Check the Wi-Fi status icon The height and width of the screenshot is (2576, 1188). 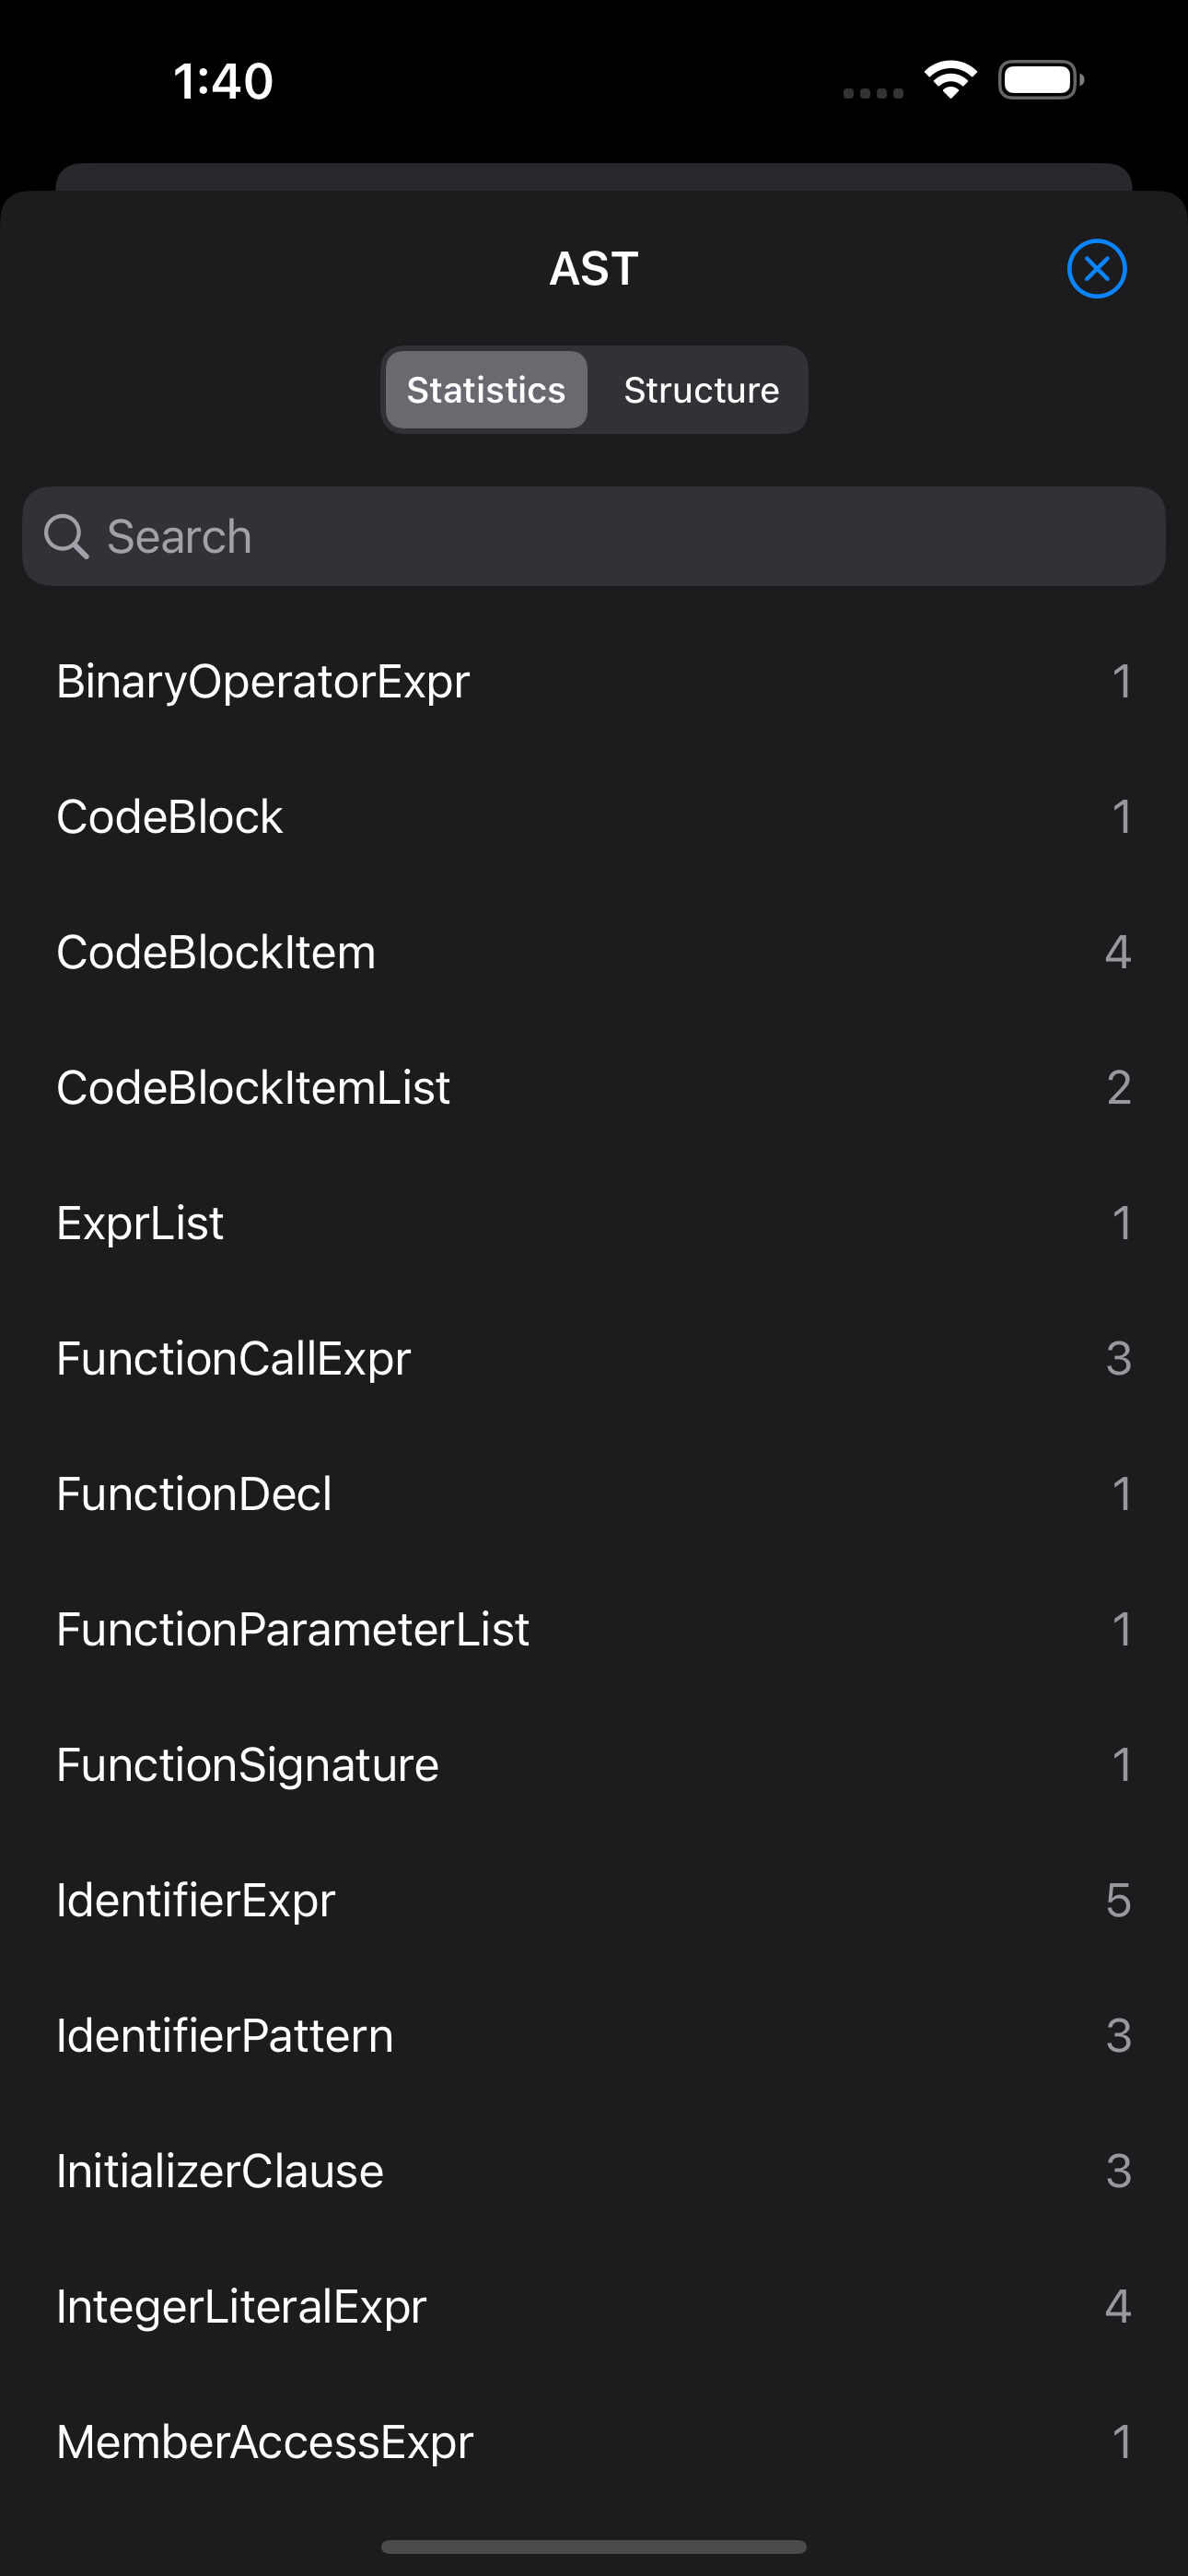point(950,80)
